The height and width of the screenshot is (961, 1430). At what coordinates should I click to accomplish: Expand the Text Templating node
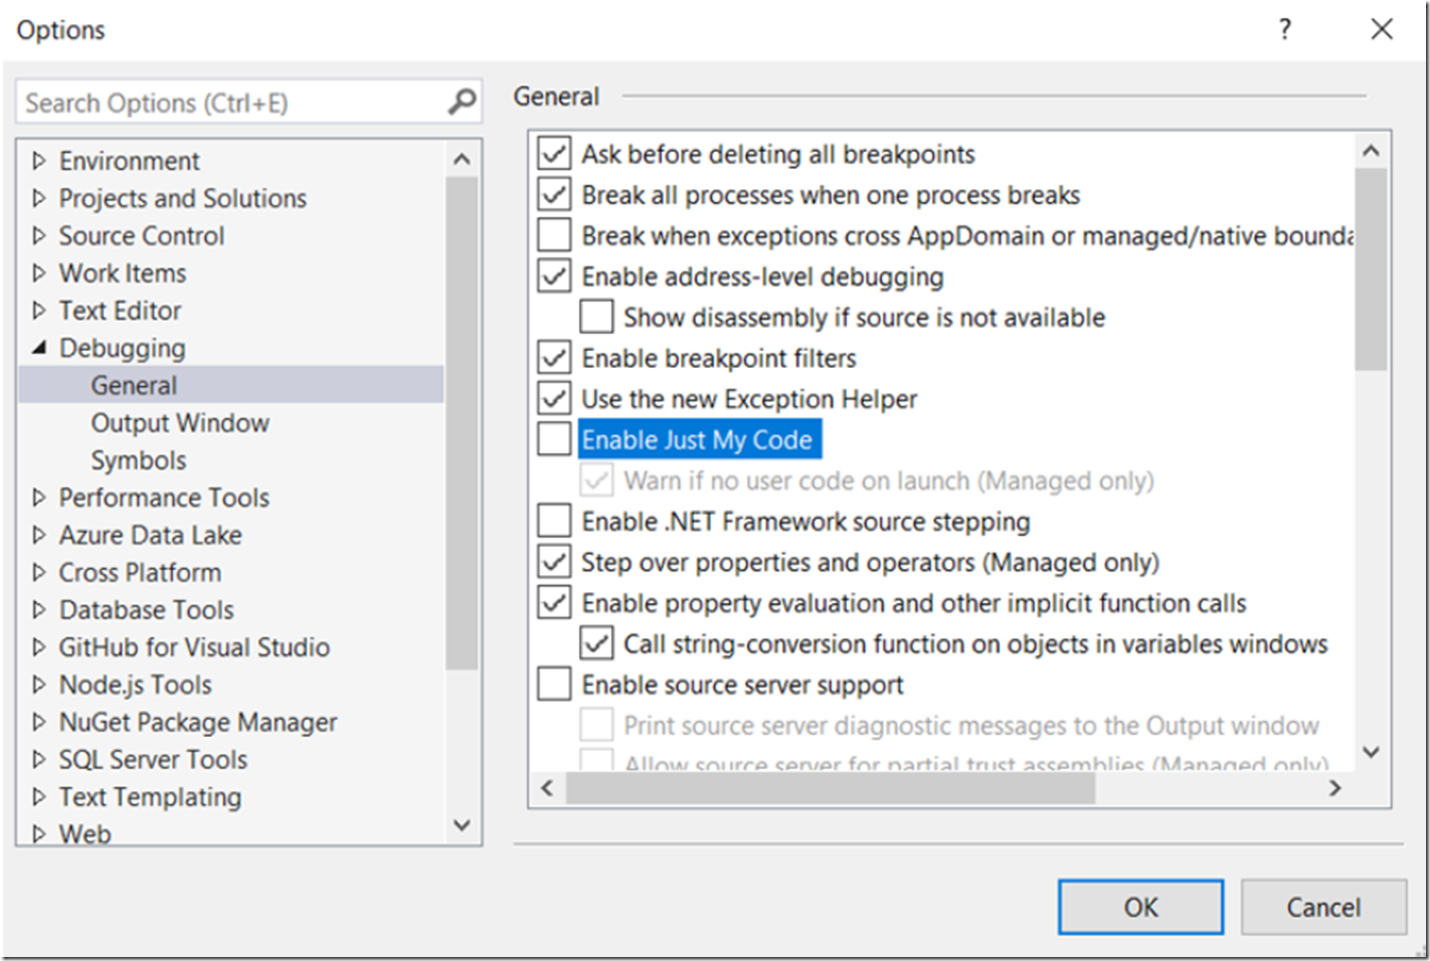tap(39, 797)
